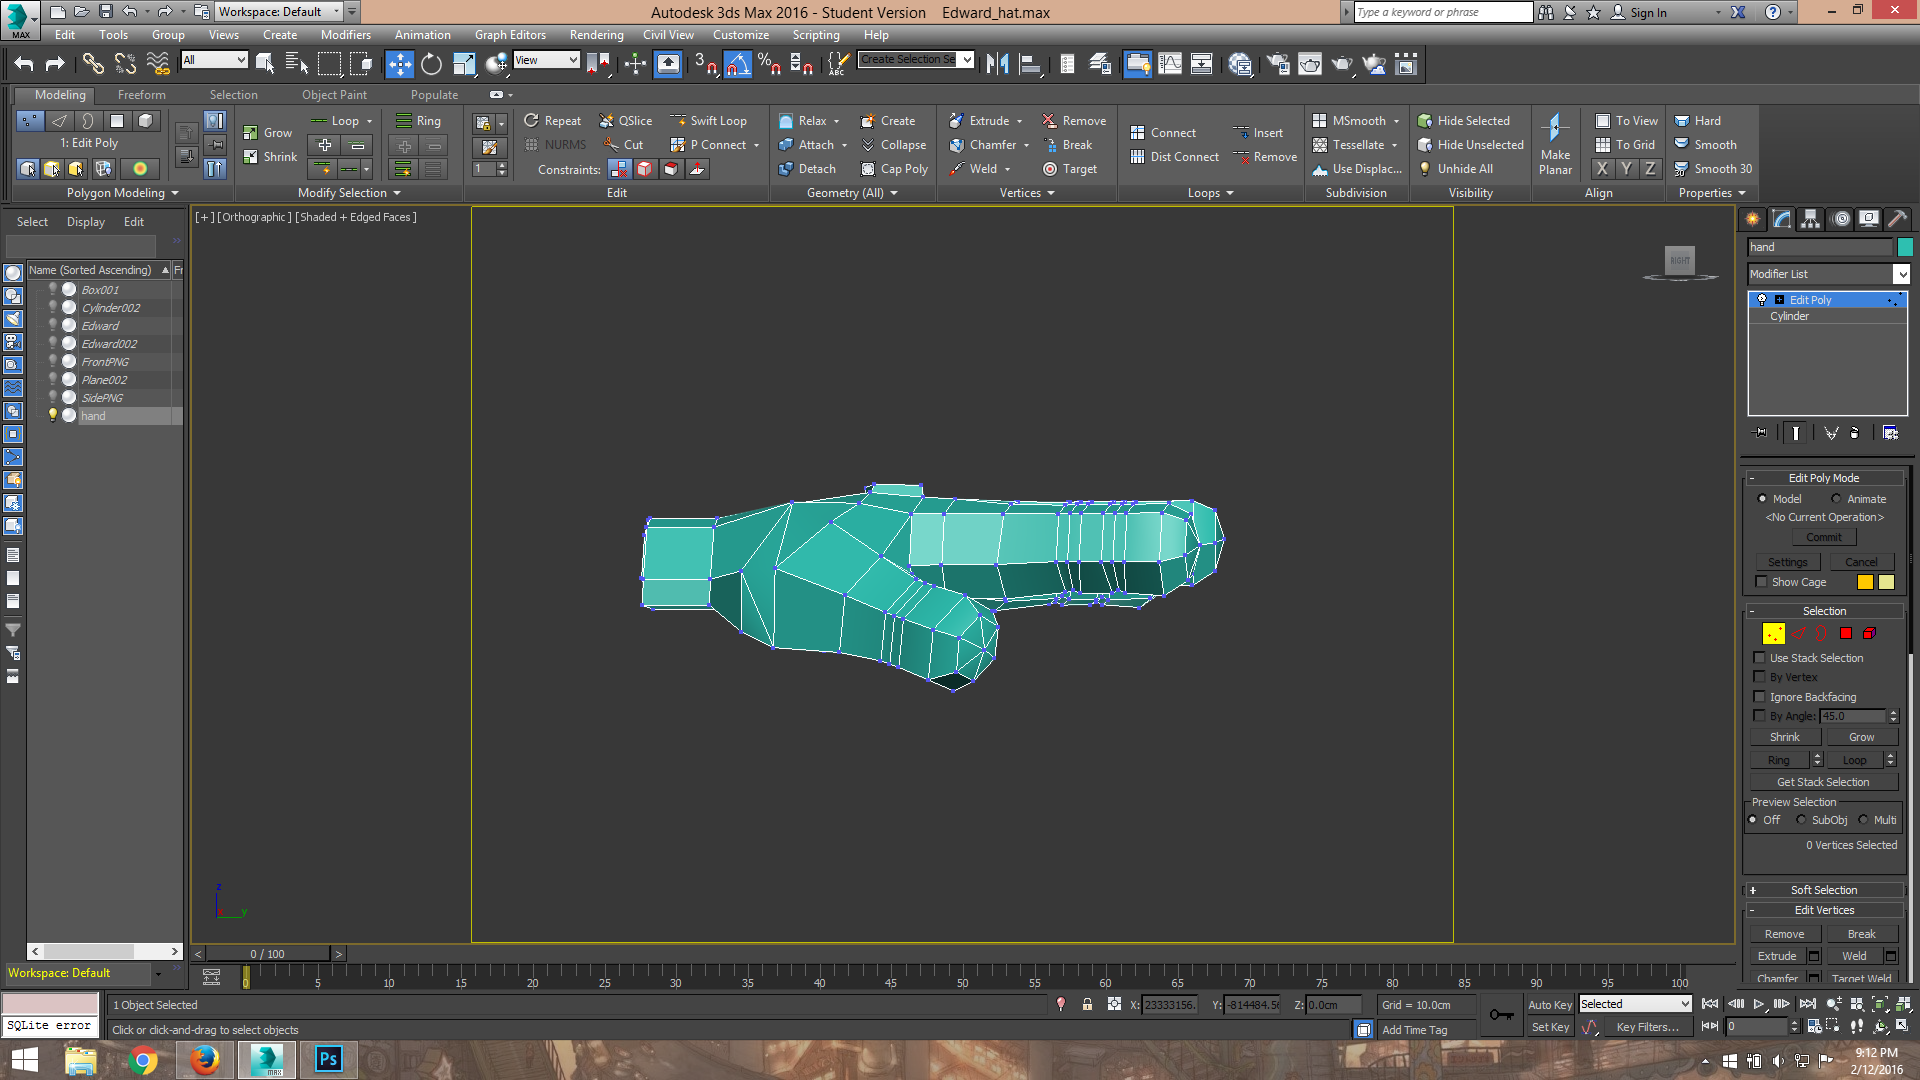Open the selection filter All dropdown

[x=214, y=60]
